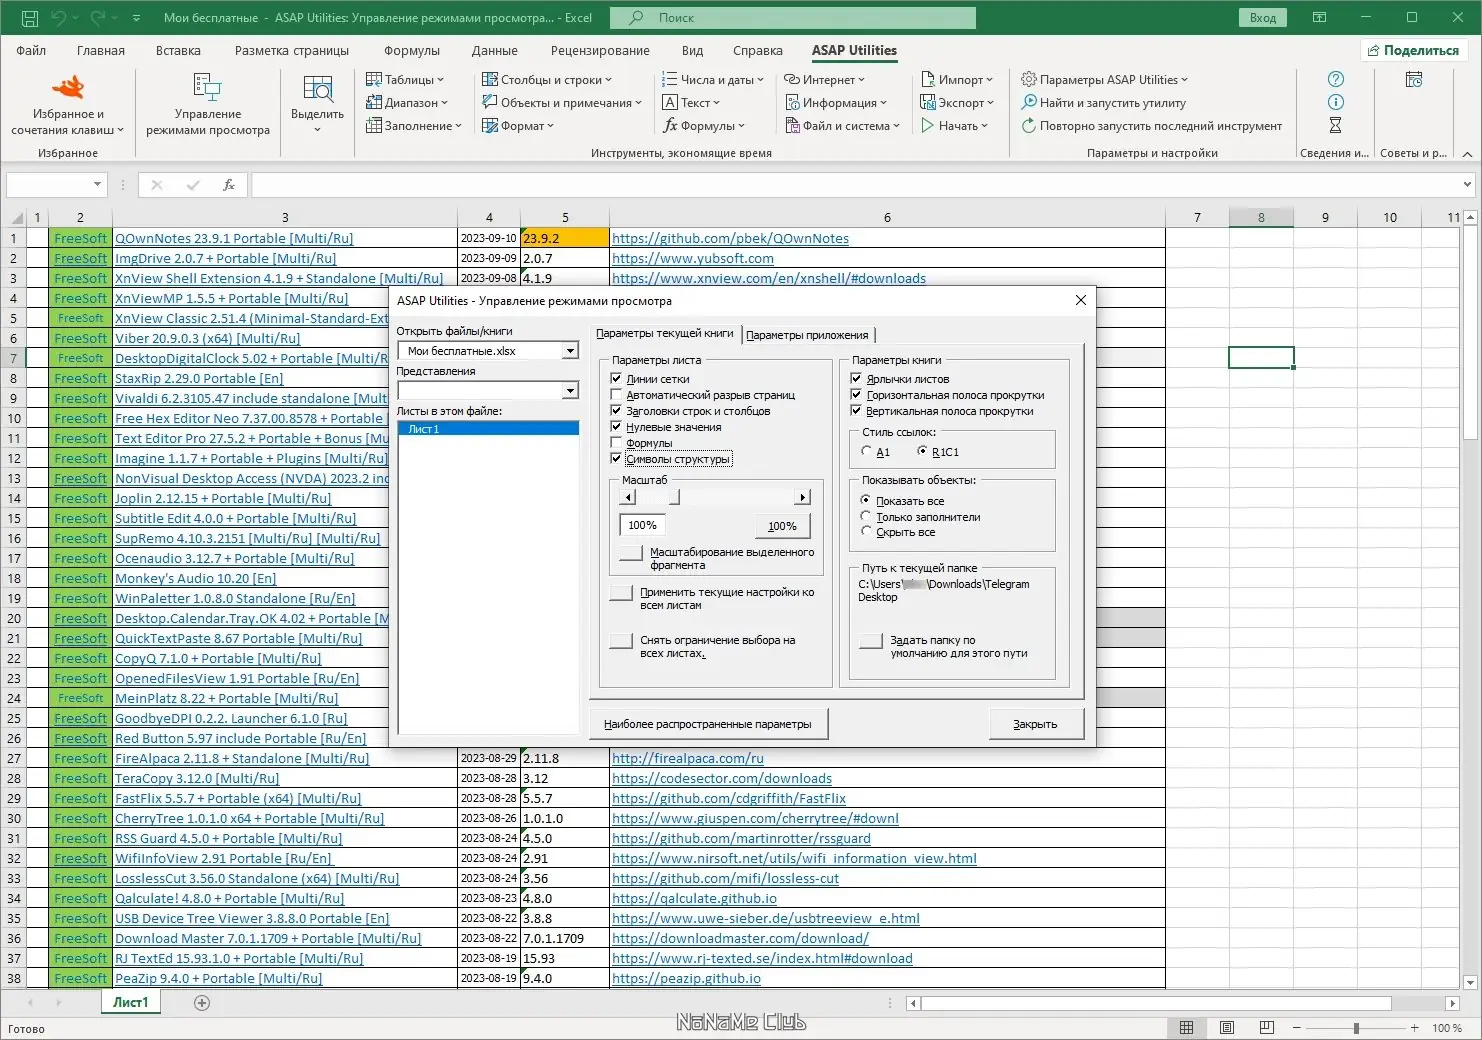Uncheck the Линии сетки gridlines checkbox
The width and height of the screenshot is (1482, 1040).
(x=616, y=379)
